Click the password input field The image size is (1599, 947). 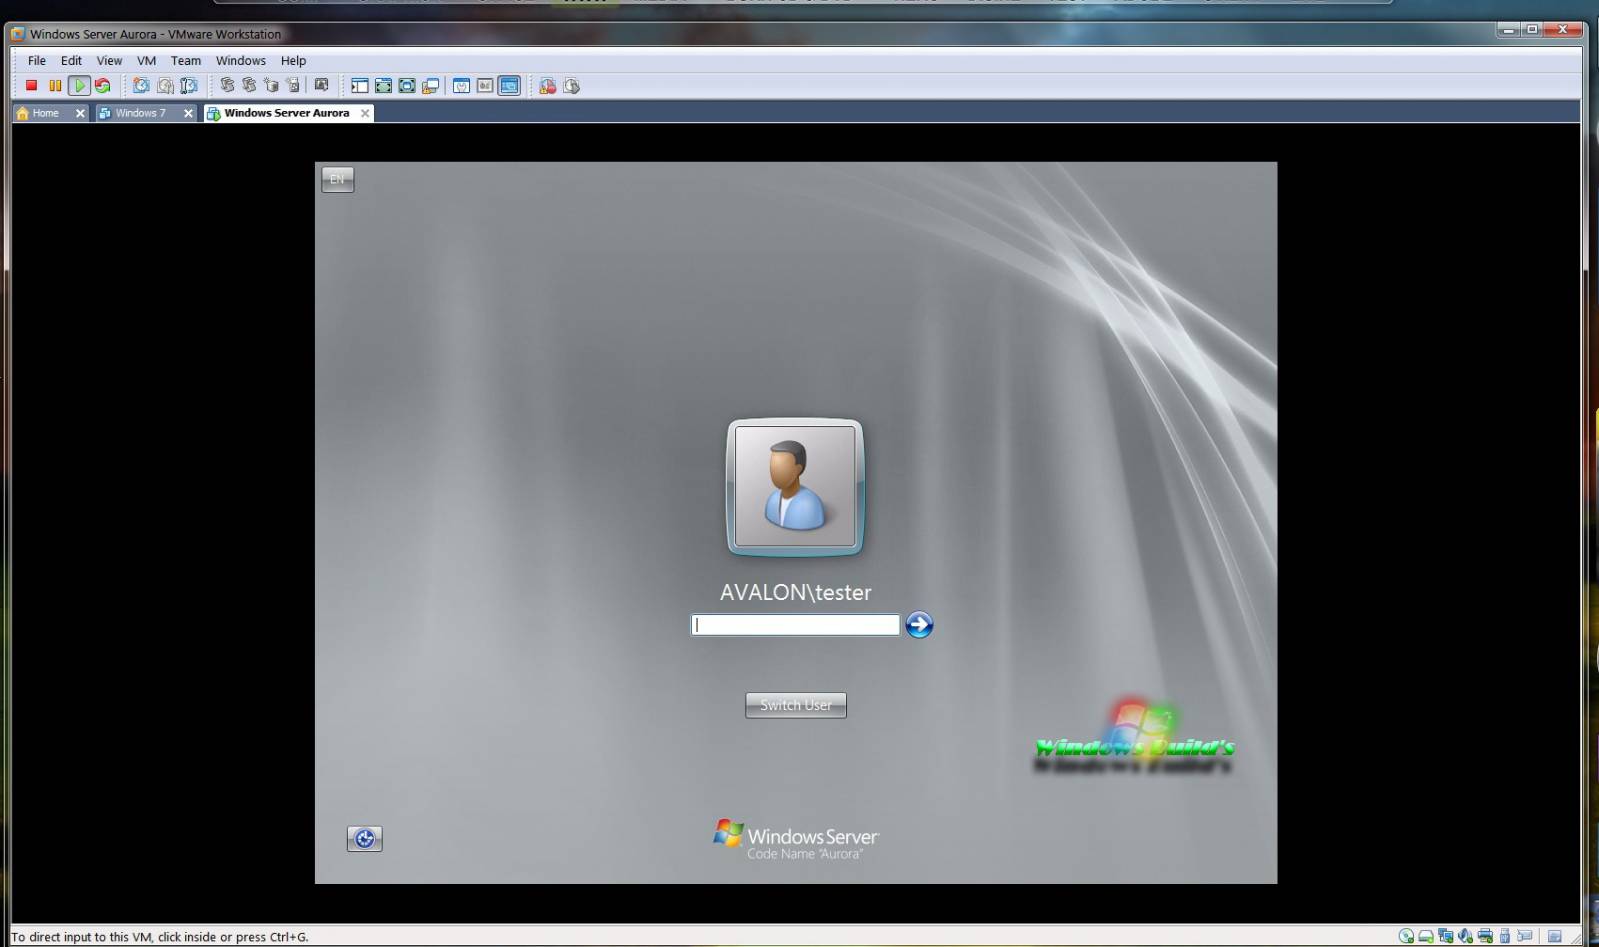[x=795, y=625]
